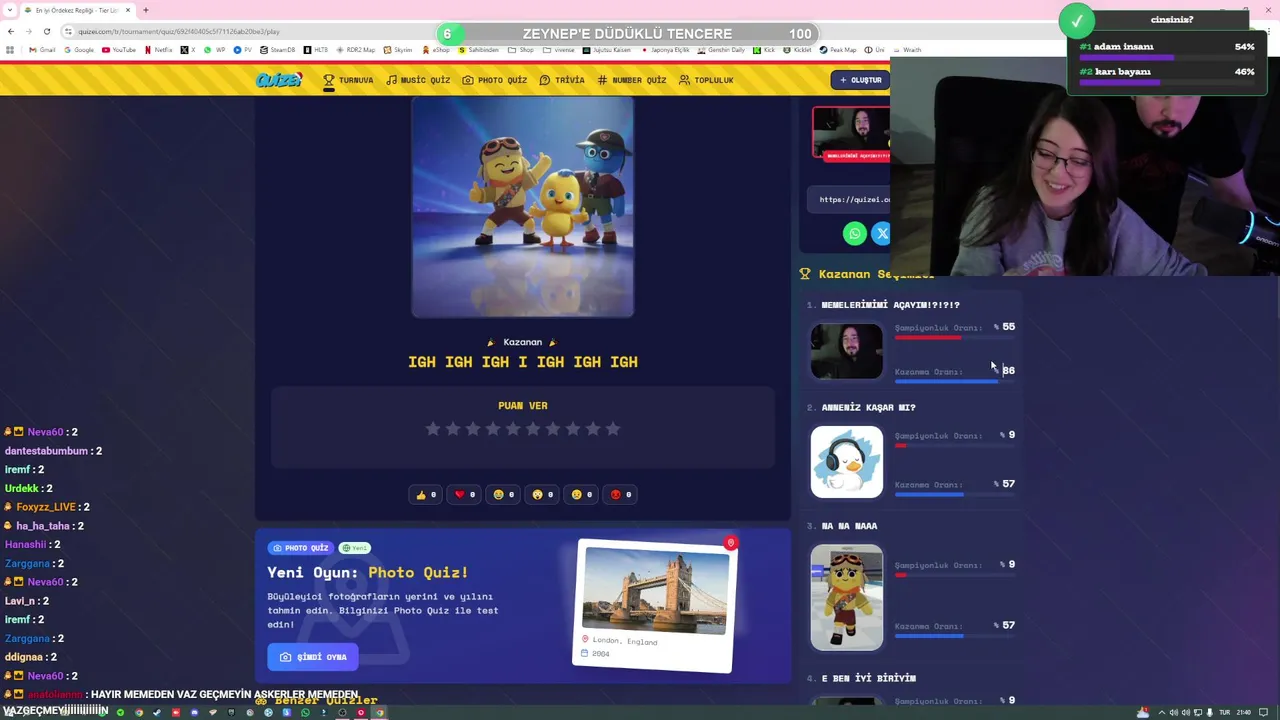Open the YouTube bookmark
Image resolution: width=1280 pixels, height=720 pixels.
click(x=119, y=50)
